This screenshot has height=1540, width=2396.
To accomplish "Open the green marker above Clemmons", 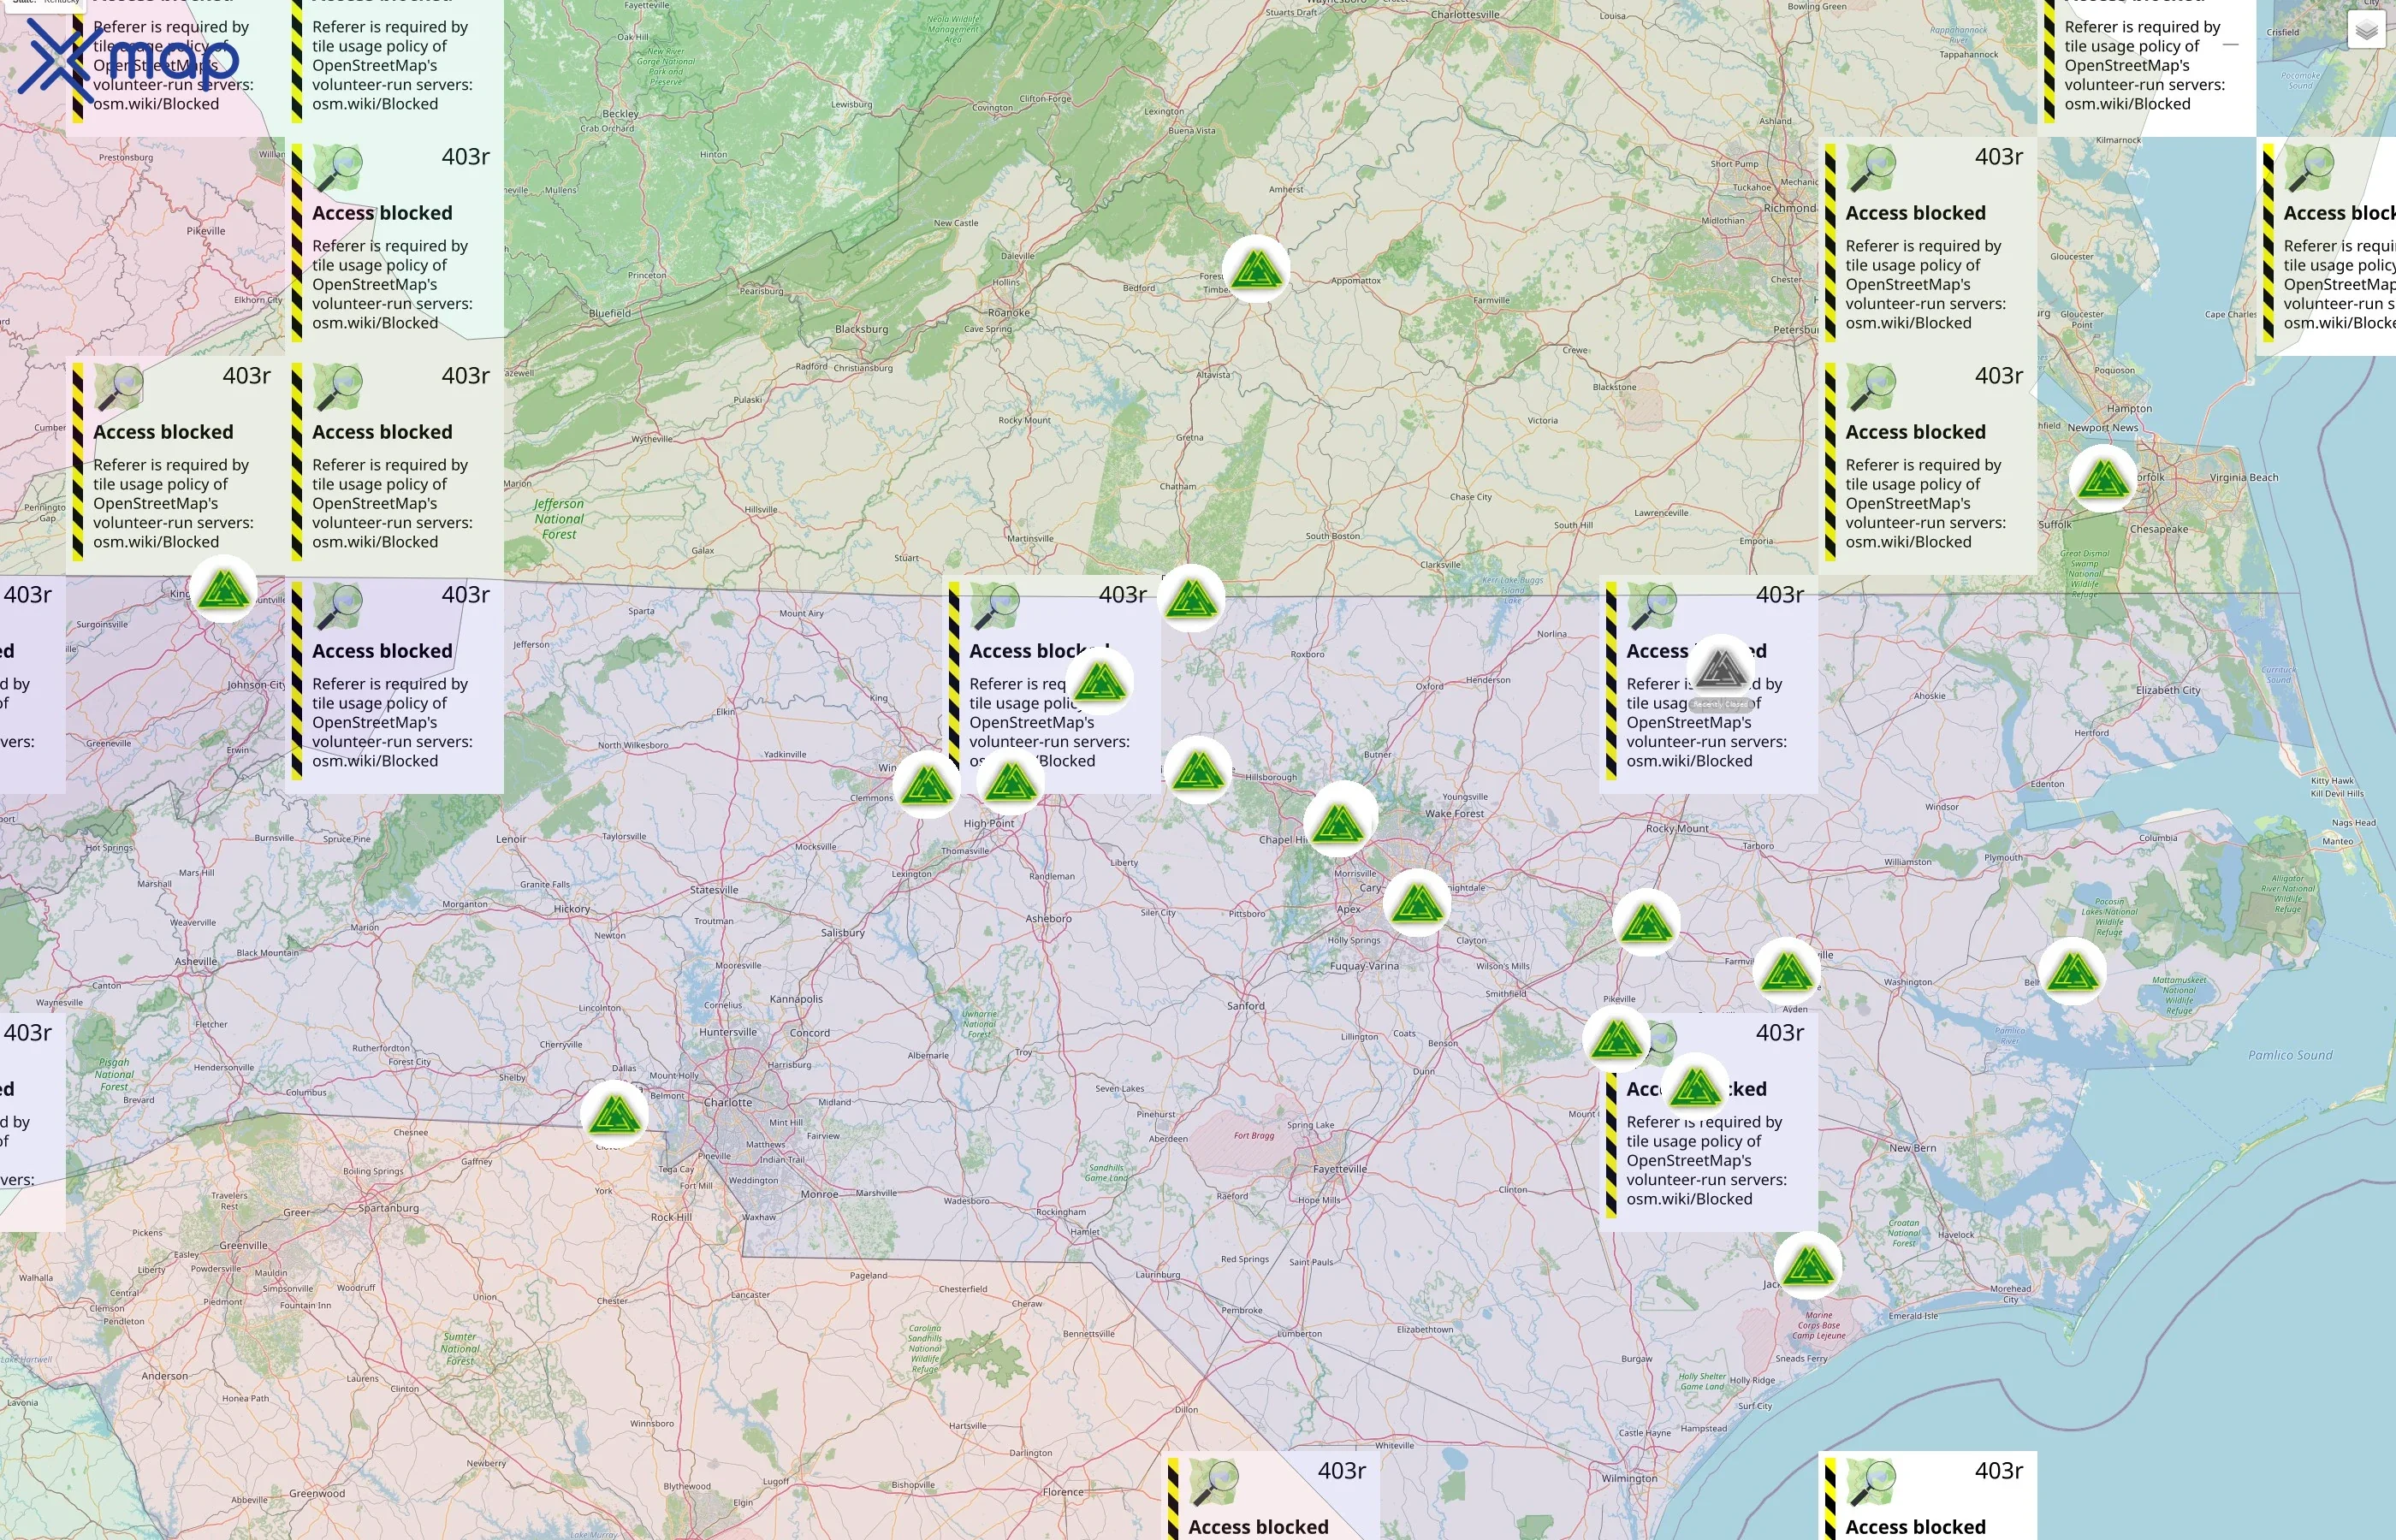I will click(x=927, y=785).
